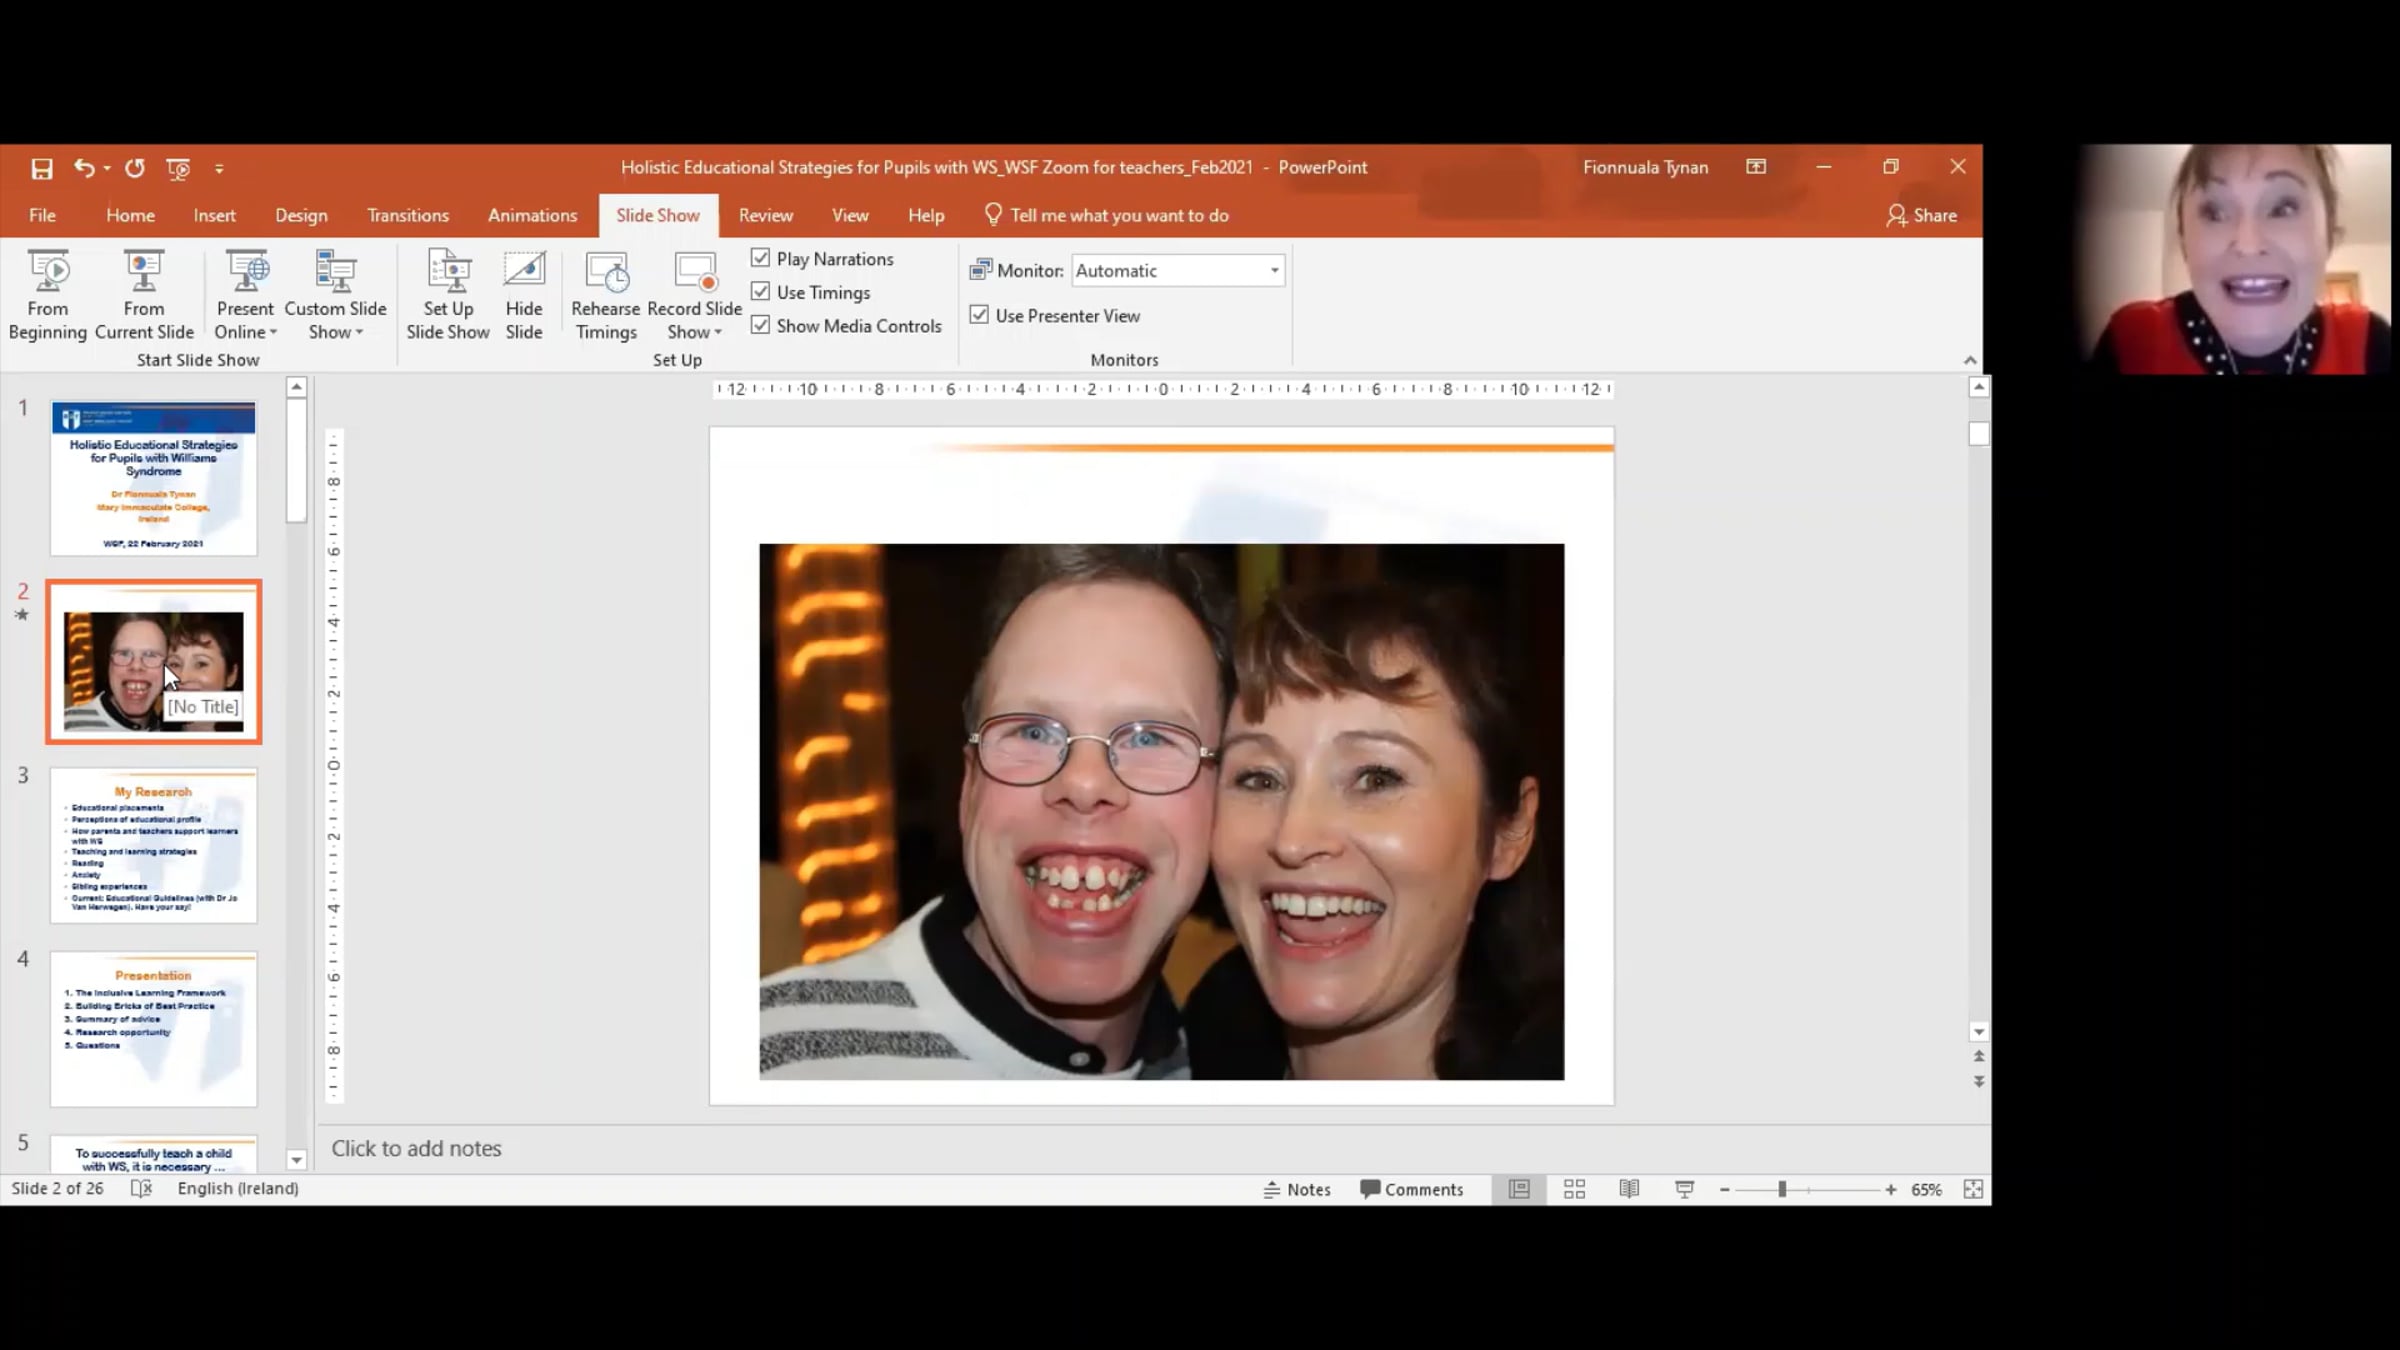2400x1350 pixels.
Task: Click the Present Online icon
Action: click(246, 272)
